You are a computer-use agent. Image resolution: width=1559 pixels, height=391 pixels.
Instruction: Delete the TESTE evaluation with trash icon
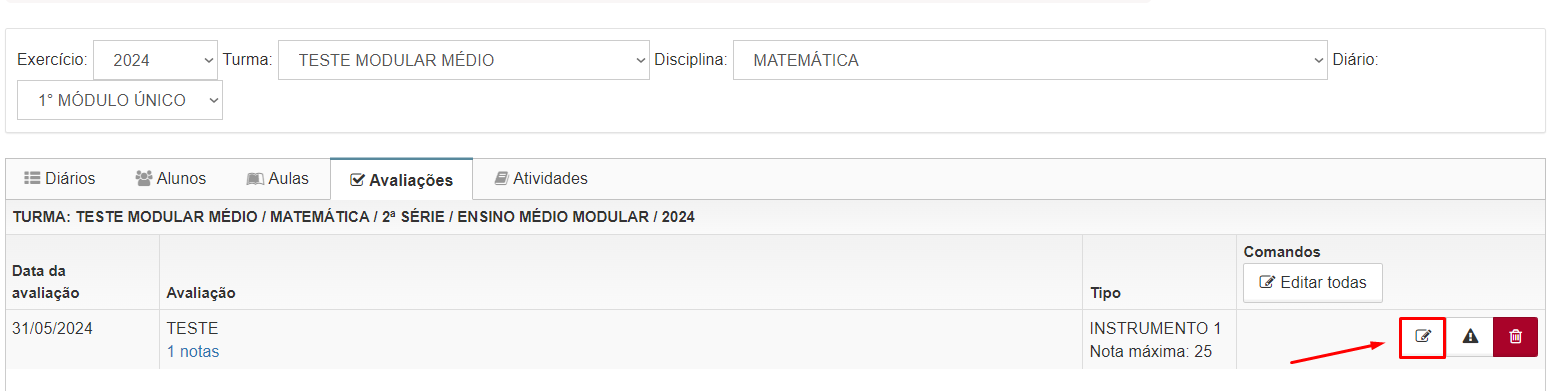tap(1515, 337)
